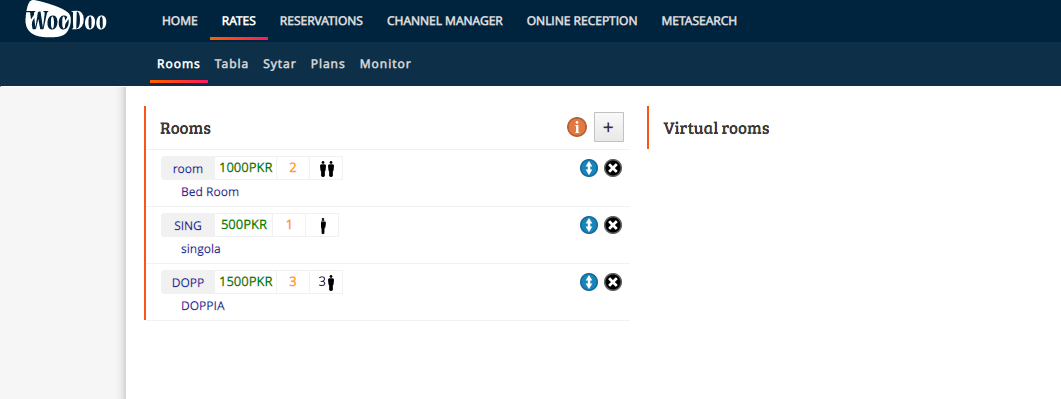This screenshot has width=1061, height=399.
Task: Open CHANNEL MANAGER in the top navigation
Action: [445, 21]
